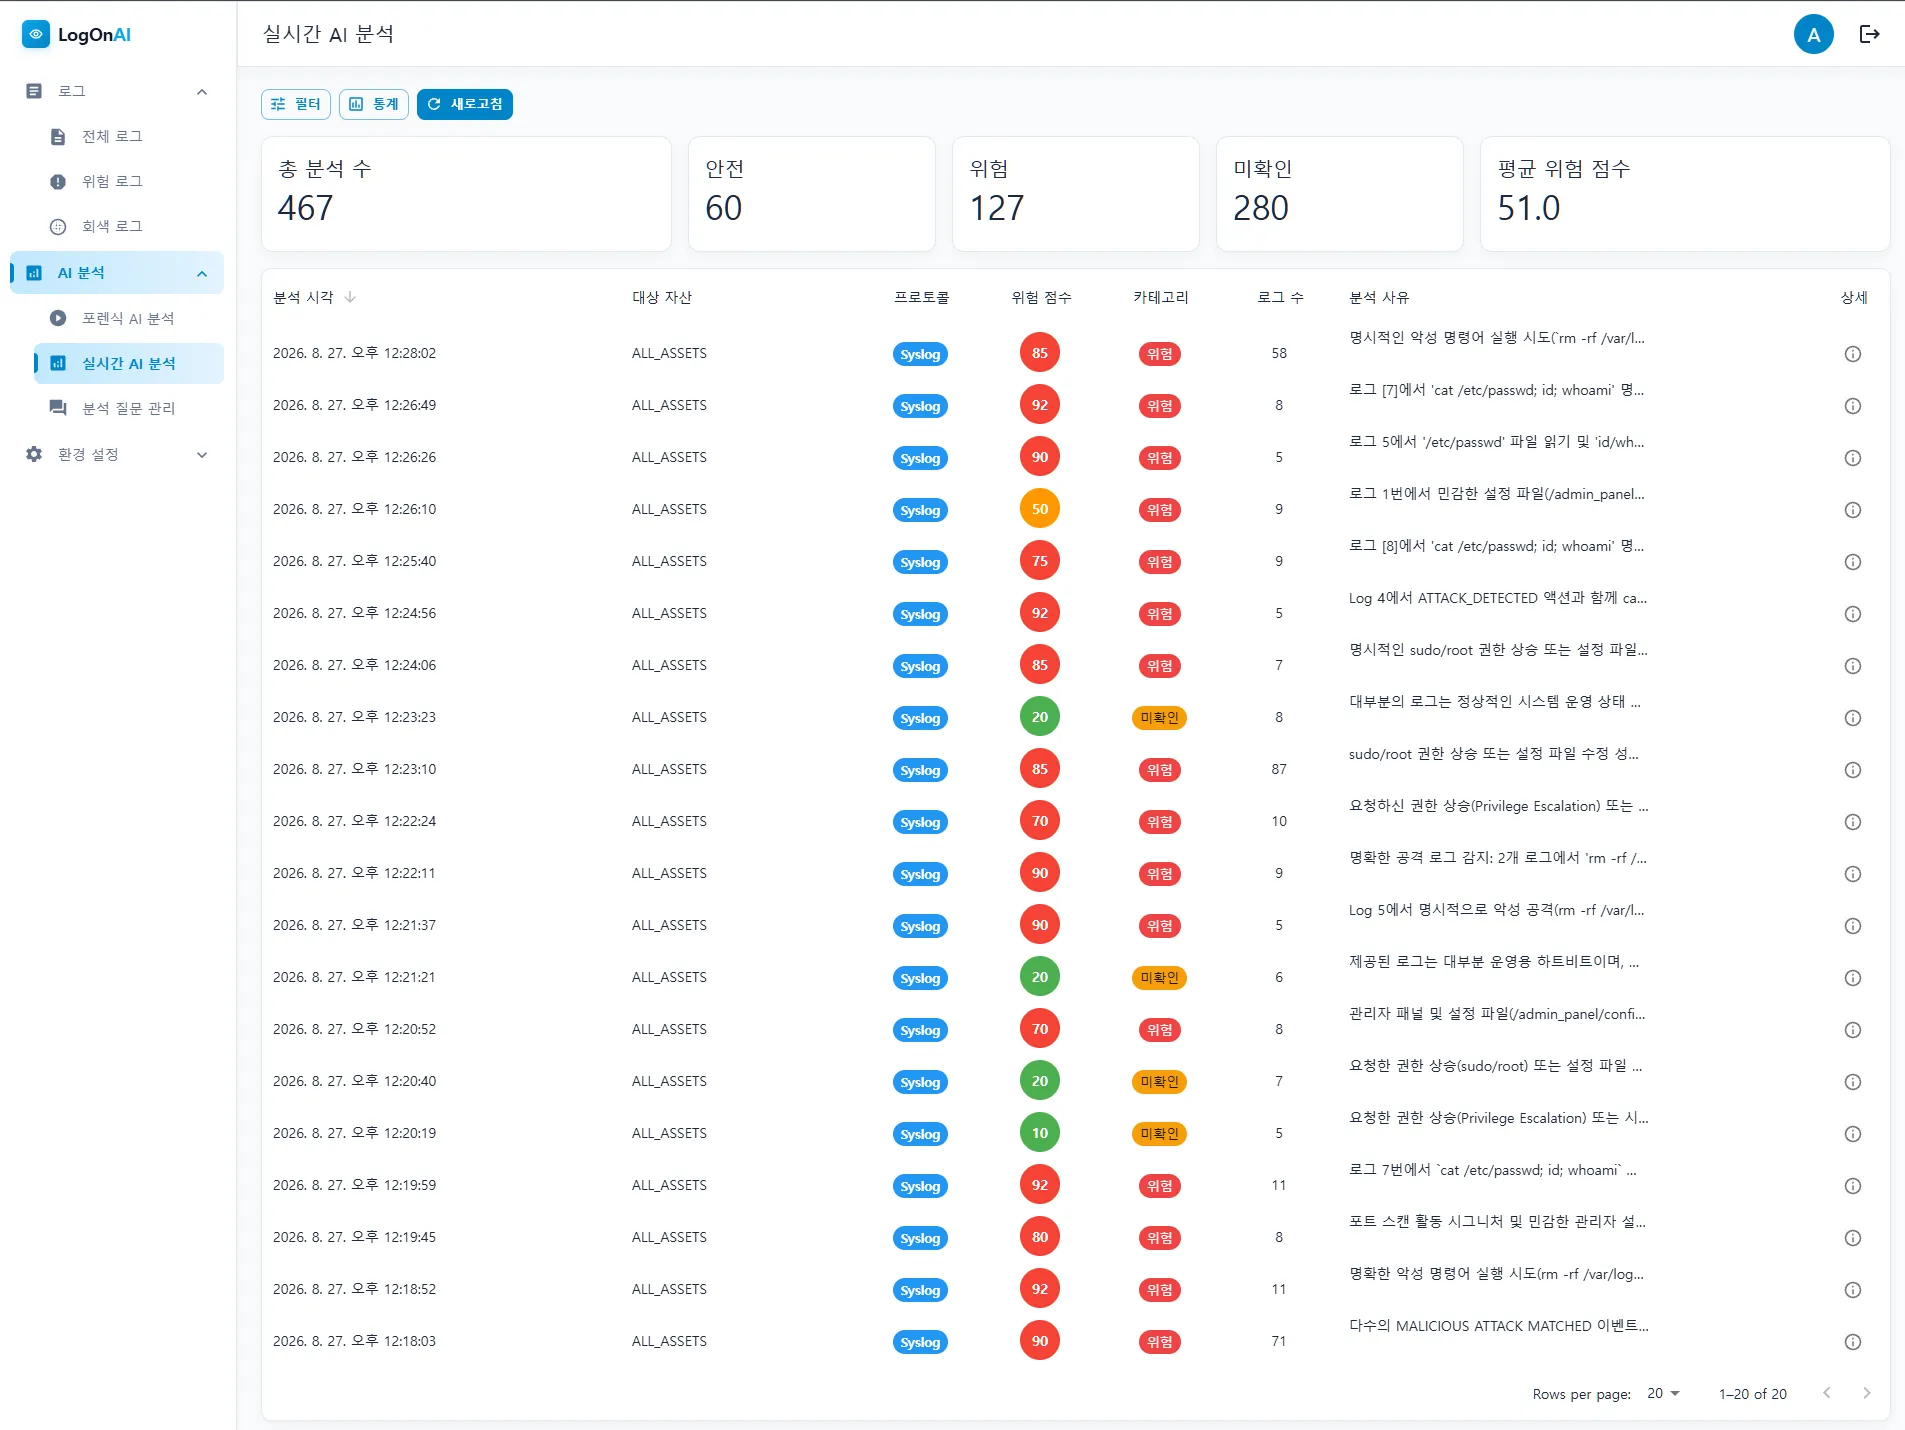The height and width of the screenshot is (1430, 1905).
Task: Click Syslog tag in 12:25:40 row
Action: [920, 562]
